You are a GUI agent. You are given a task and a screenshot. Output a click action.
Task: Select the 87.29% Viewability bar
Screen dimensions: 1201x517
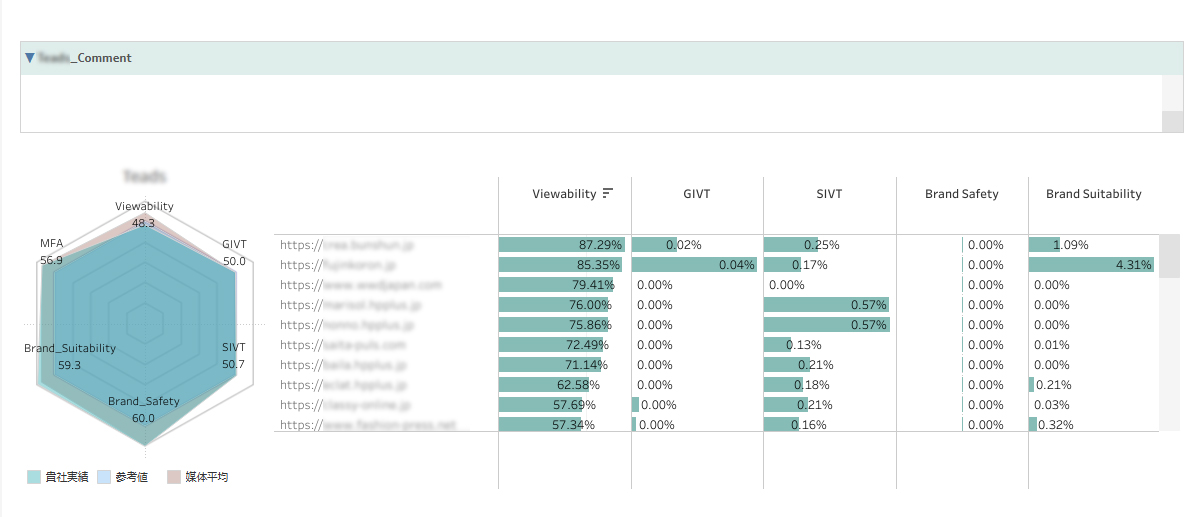pos(560,245)
